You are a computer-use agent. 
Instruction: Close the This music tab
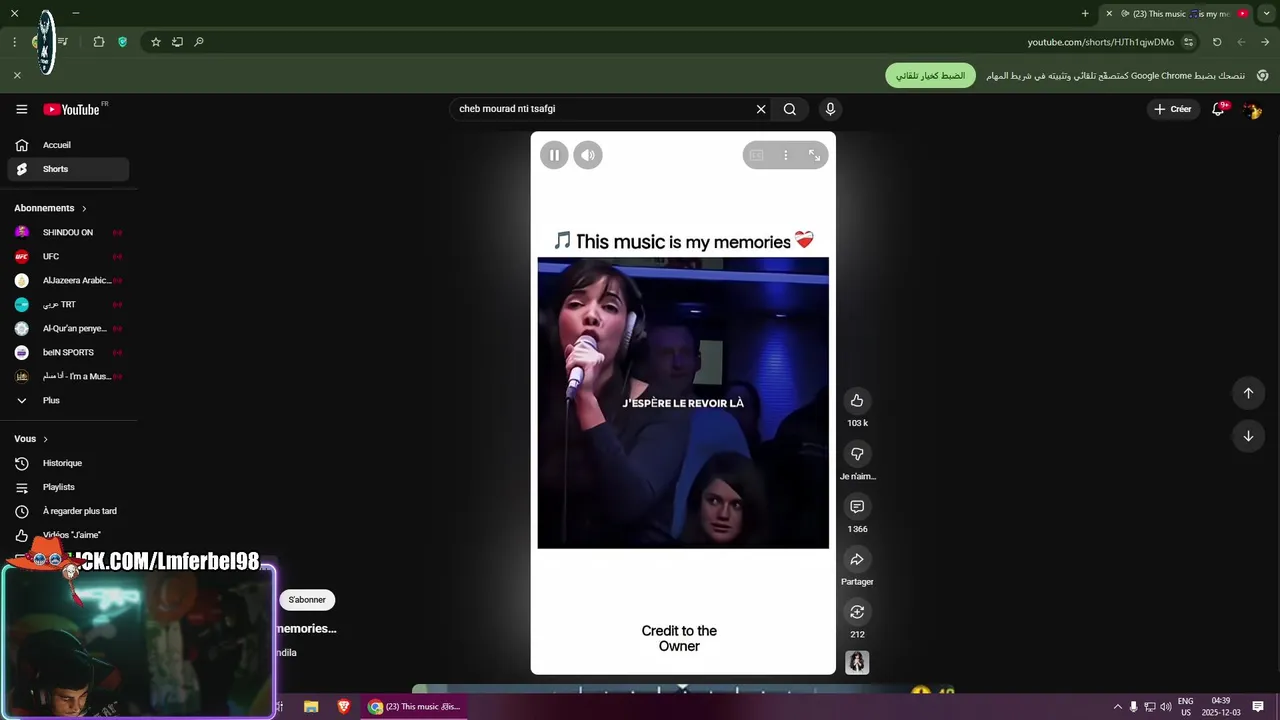click(x=1109, y=14)
